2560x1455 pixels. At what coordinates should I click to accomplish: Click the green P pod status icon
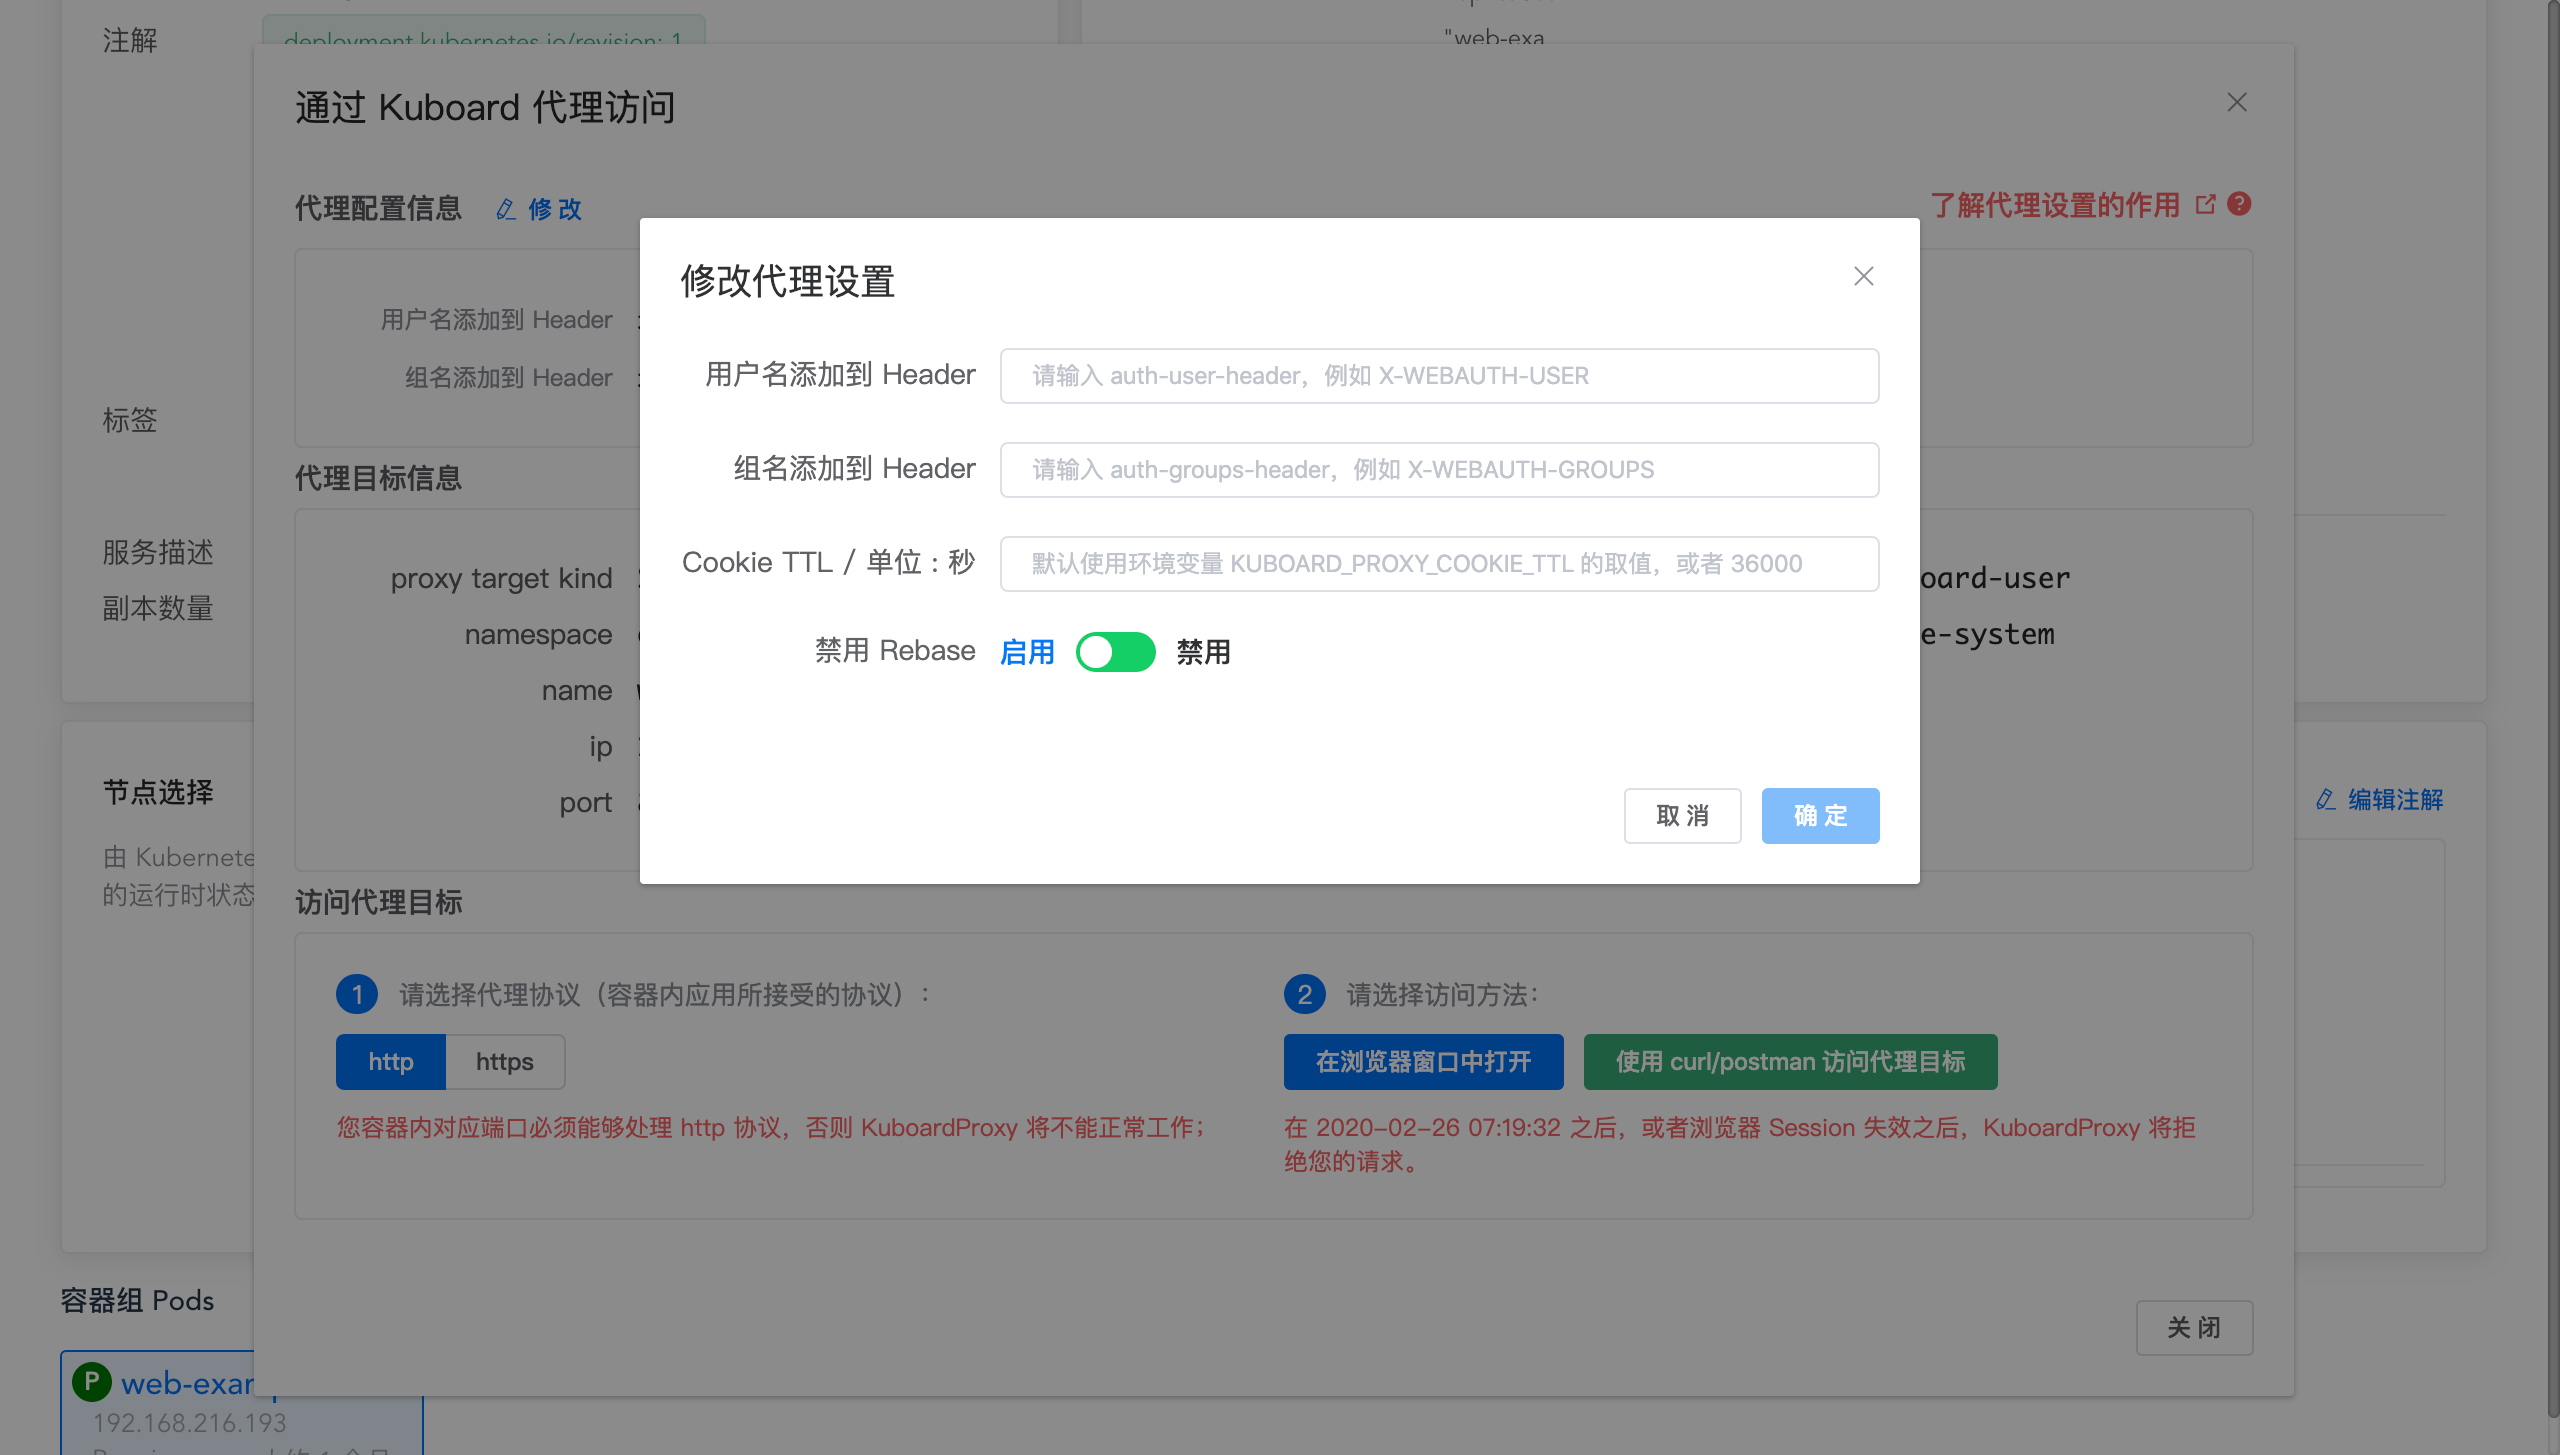point(91,1382)
